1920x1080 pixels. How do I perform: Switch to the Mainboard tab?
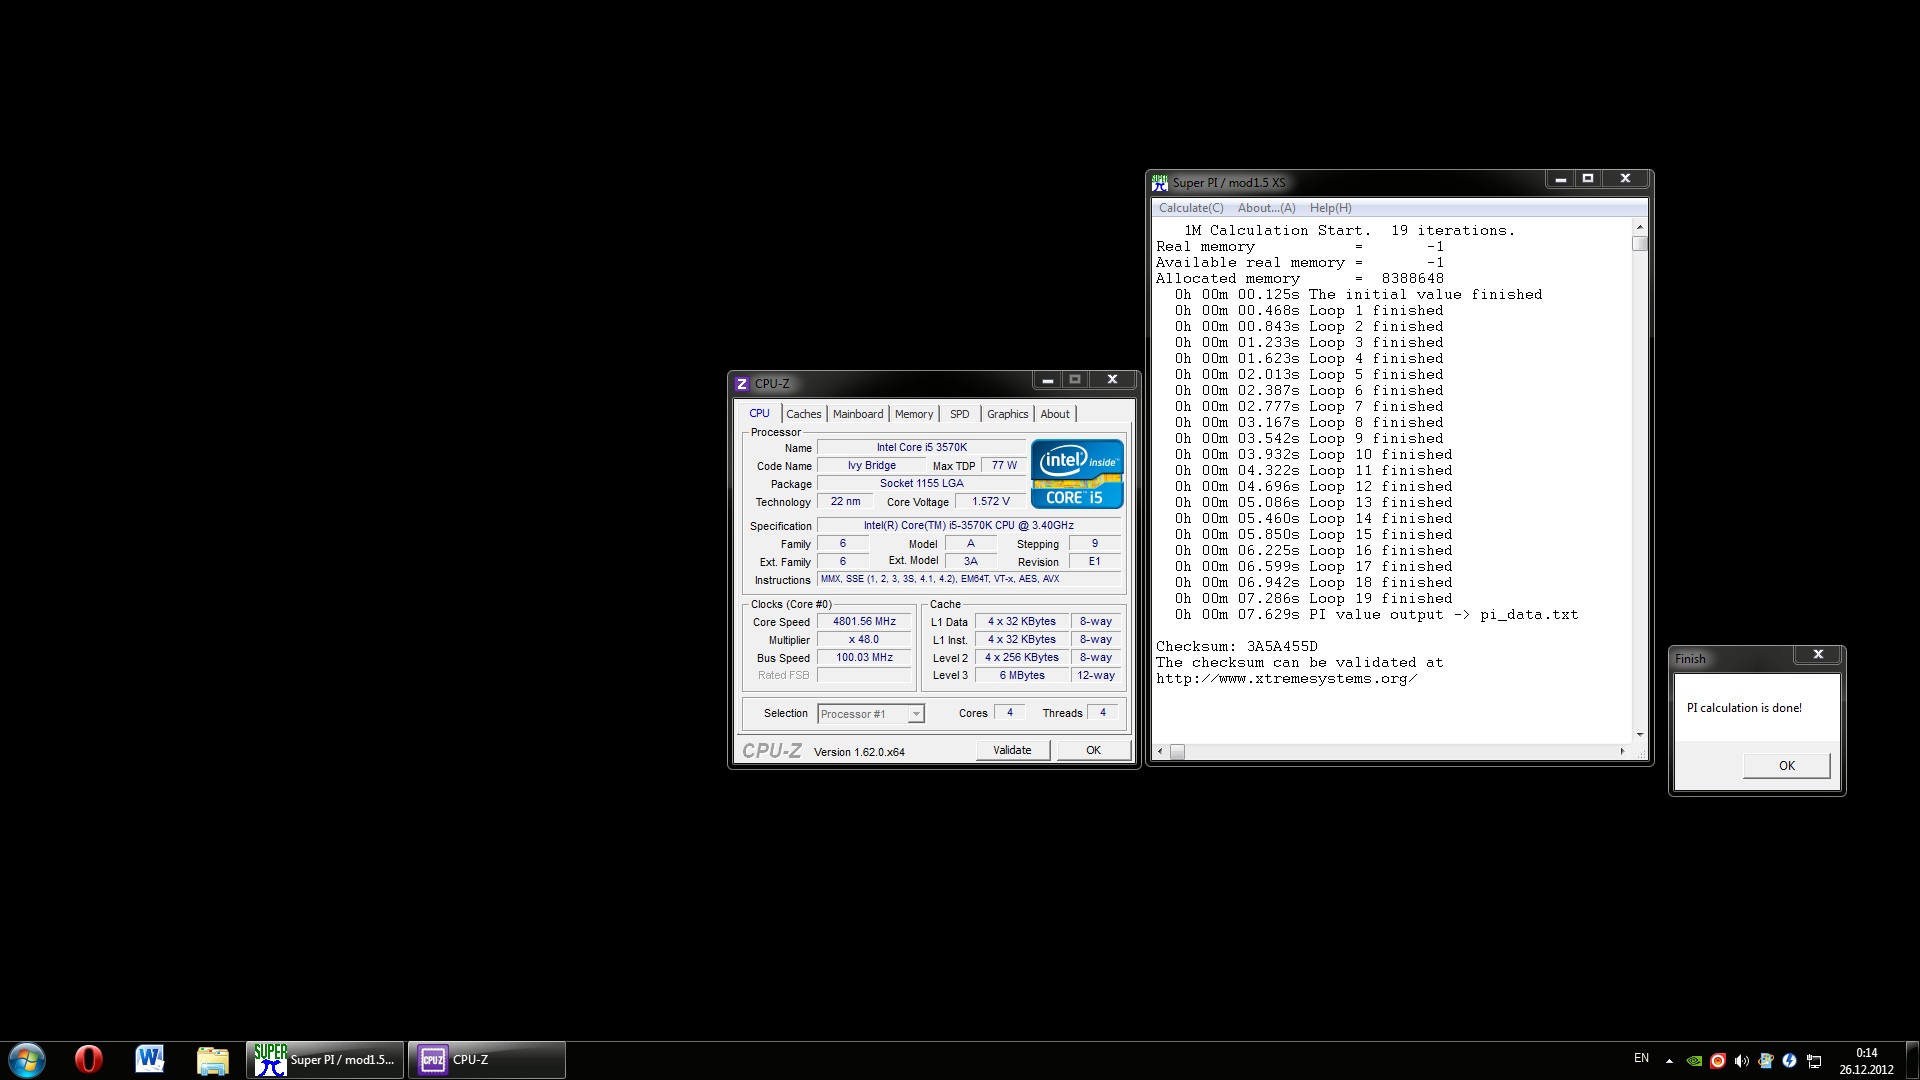coord(858,414)
